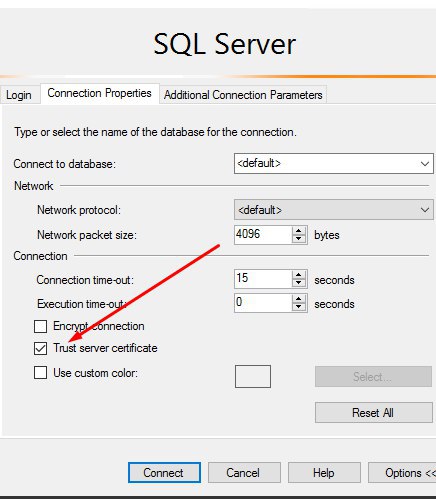Collapse dialog with Options << button
The width and height of the screenshot is (436, 499).
pyautogui.click(x=402, y=473)
